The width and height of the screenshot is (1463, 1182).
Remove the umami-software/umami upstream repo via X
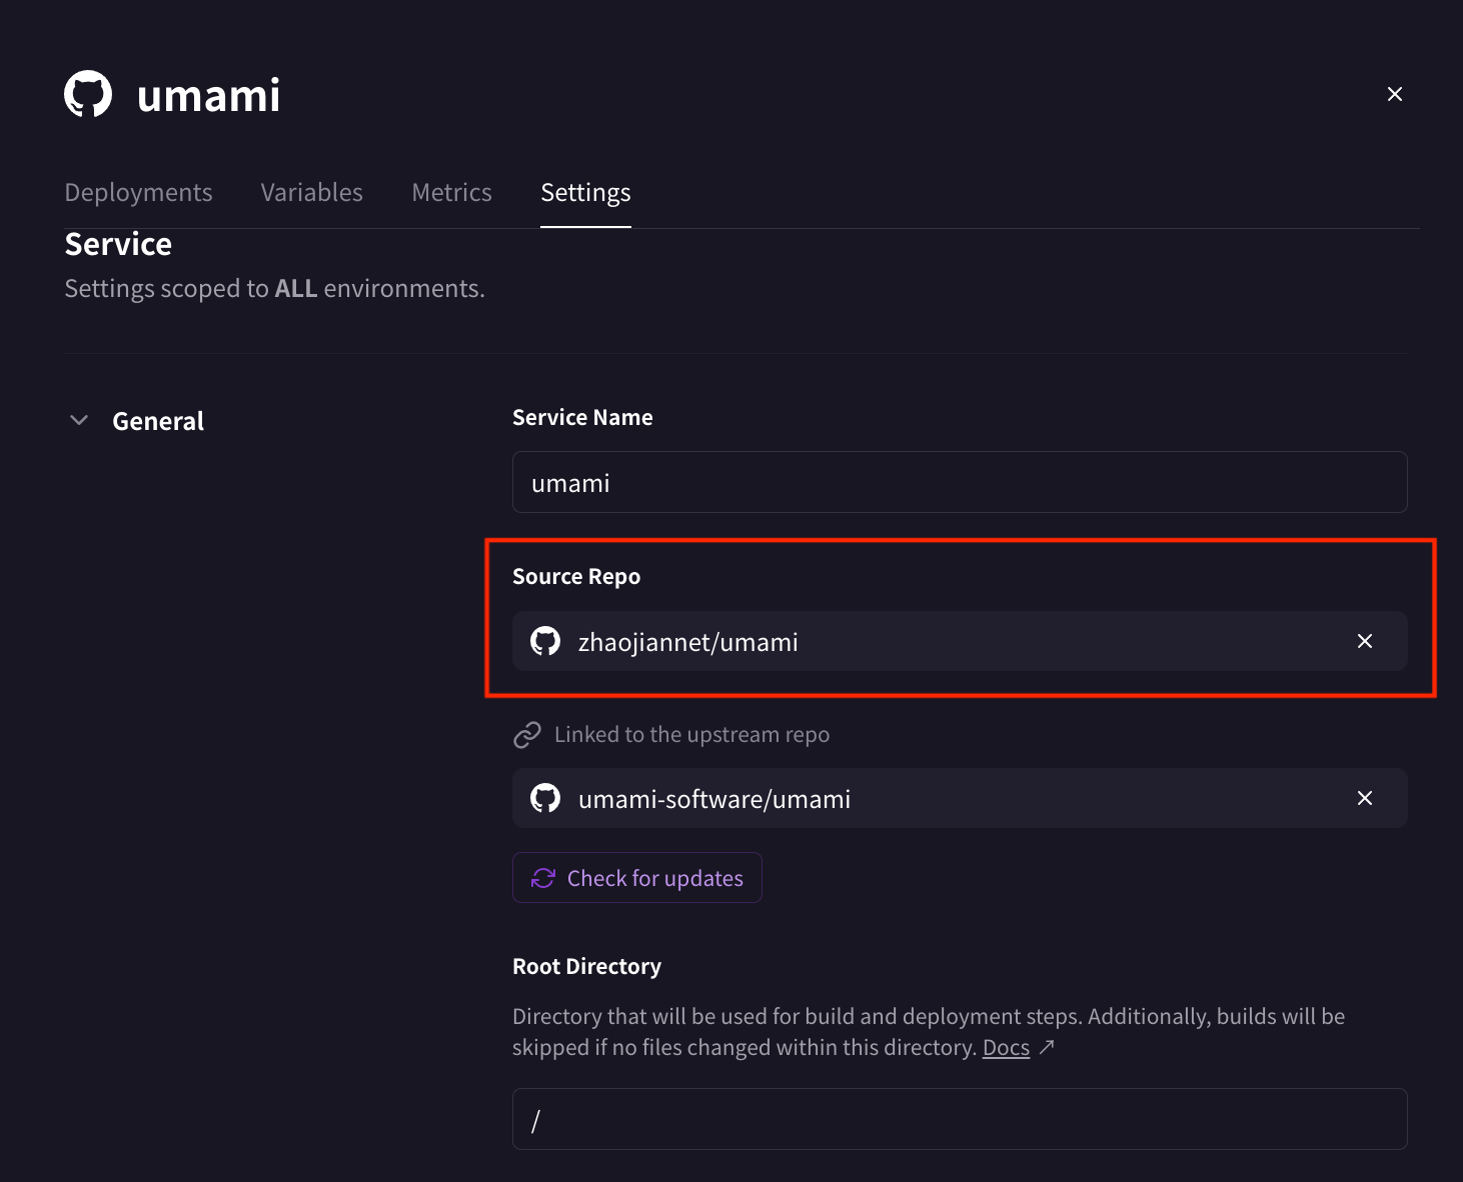(1365, 798)
